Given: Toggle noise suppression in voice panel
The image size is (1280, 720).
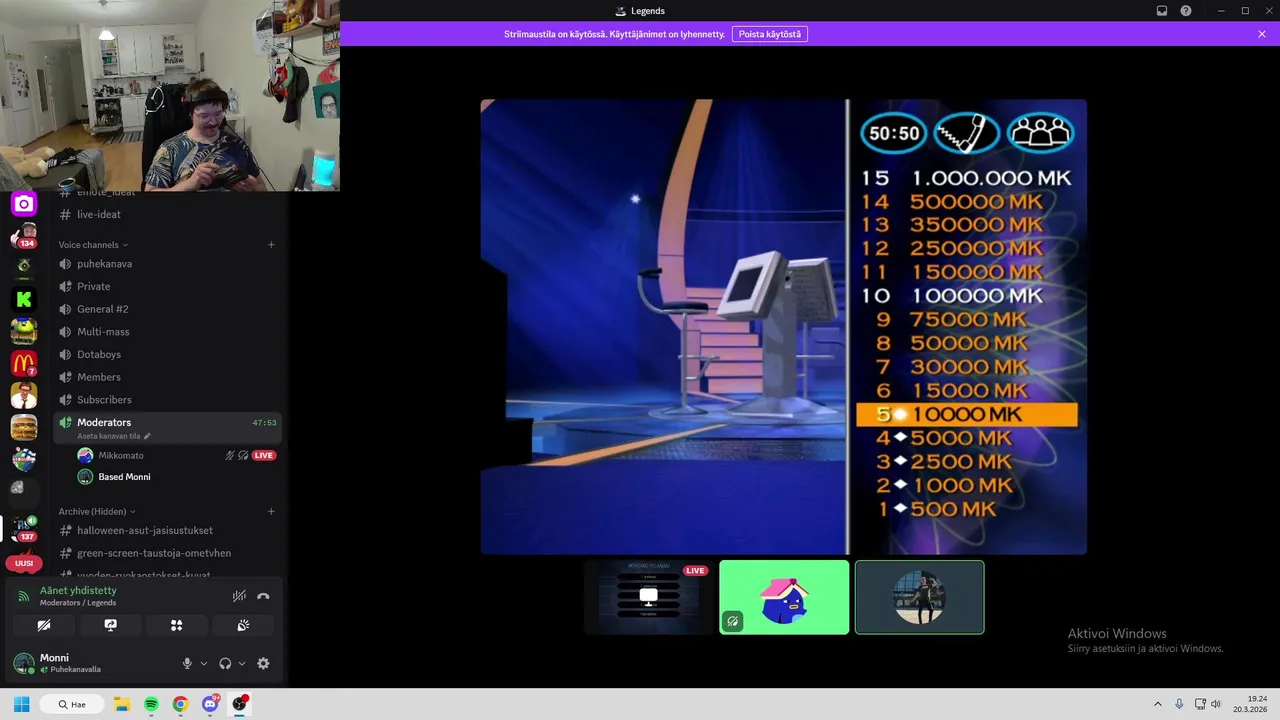Looking at the screenshot, I should coord(239,596).
